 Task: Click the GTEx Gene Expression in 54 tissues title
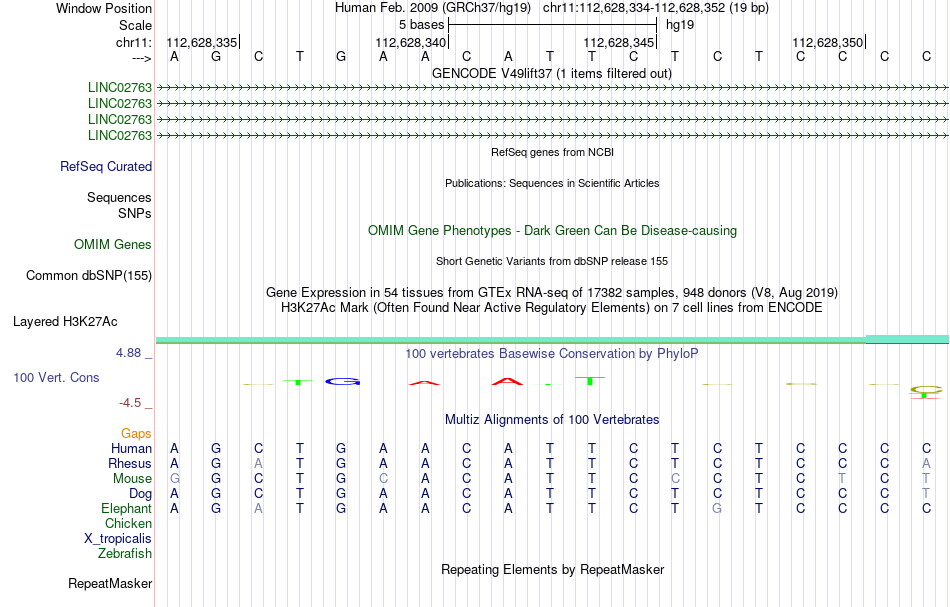click(x=552, y=293)
